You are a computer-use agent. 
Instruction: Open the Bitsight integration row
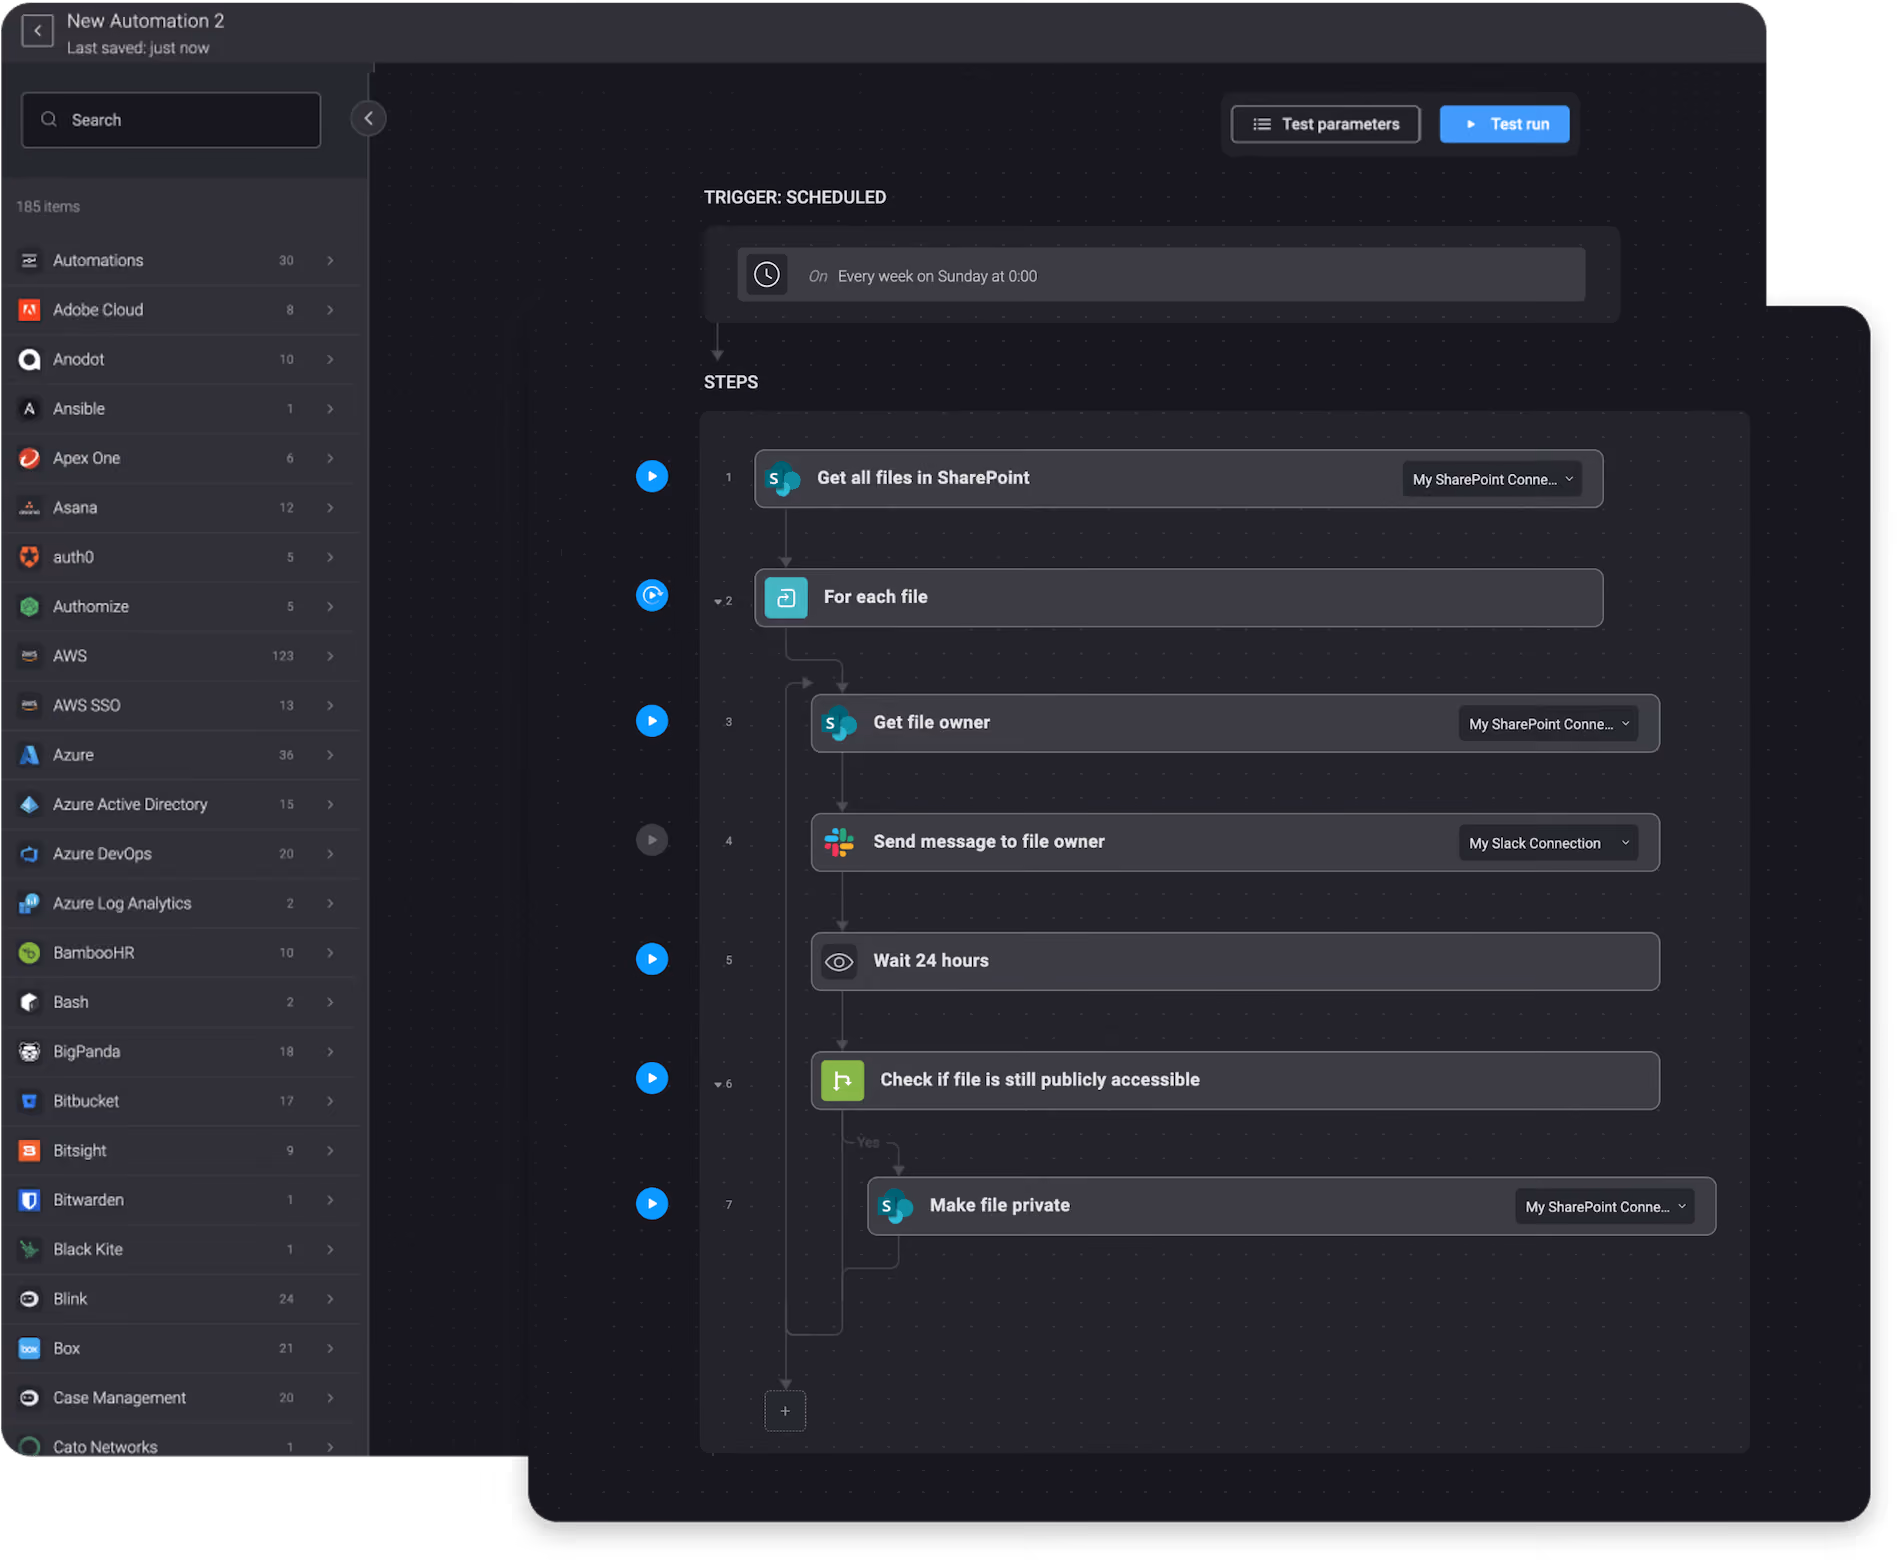tap(181, 1151)
